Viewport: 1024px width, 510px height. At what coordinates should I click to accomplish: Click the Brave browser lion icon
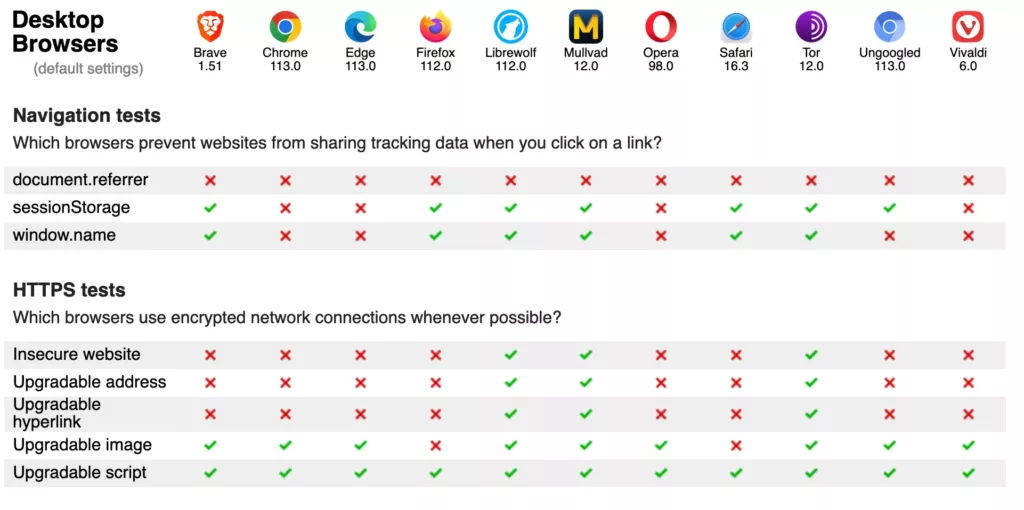tap(210, 27)
